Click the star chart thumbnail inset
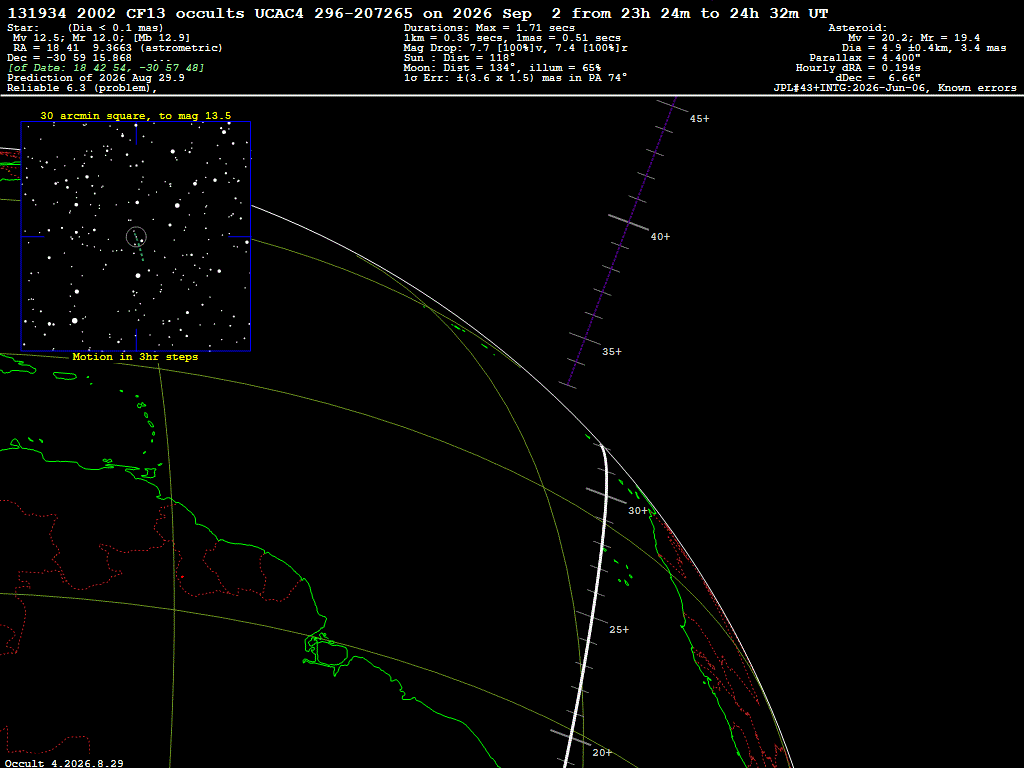 coord(136,236)
